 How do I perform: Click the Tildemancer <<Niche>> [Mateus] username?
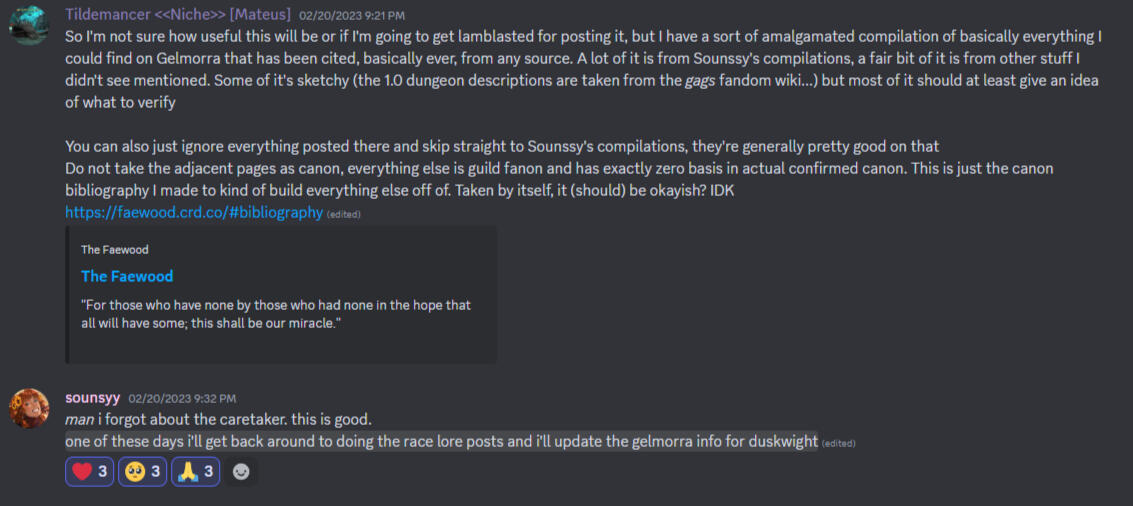pyautogui.click(x=178, y=15)
